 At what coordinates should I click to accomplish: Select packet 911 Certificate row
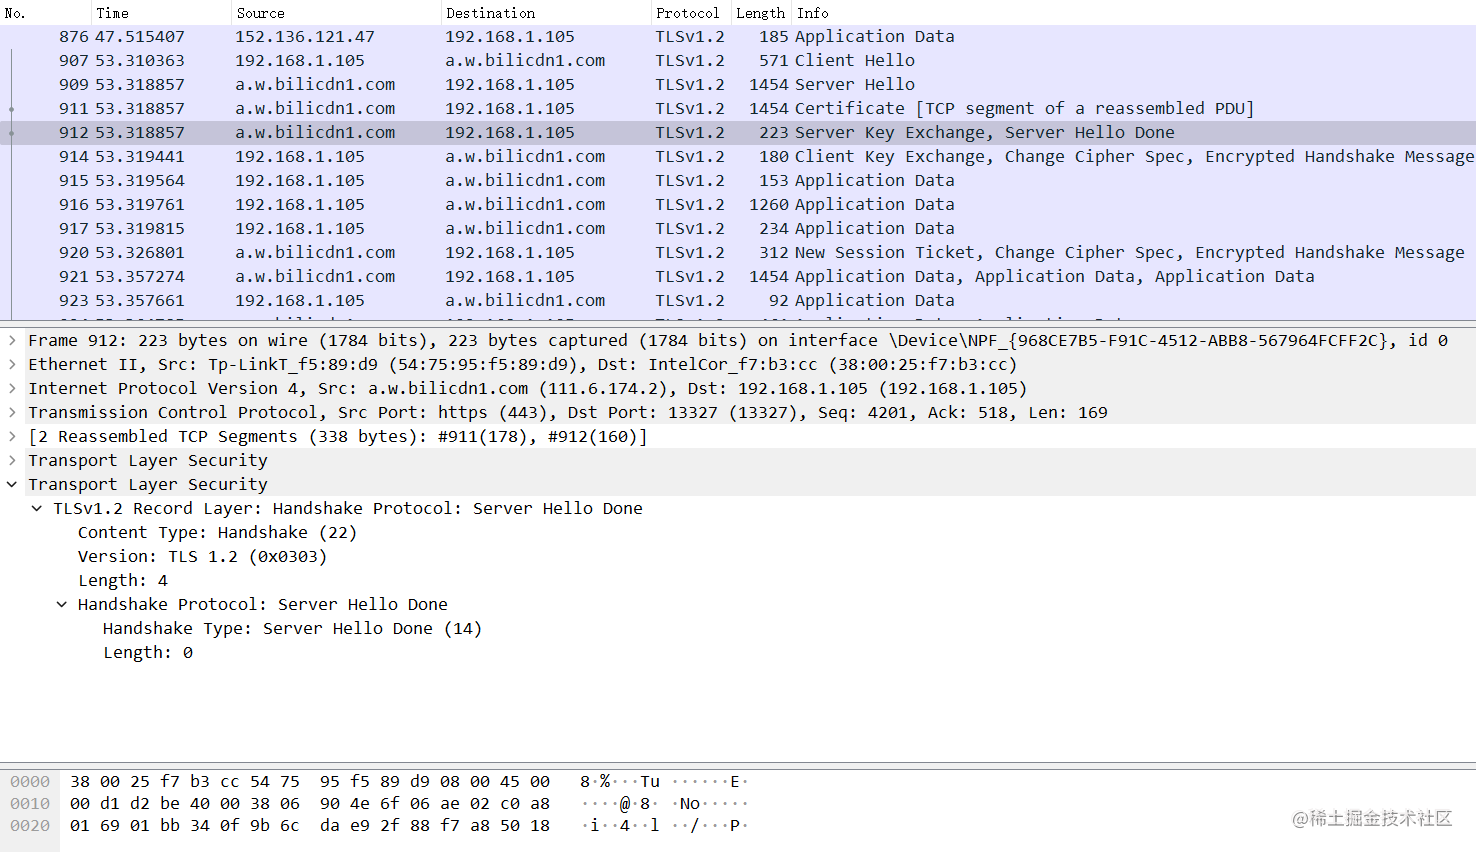pos(738,109)
